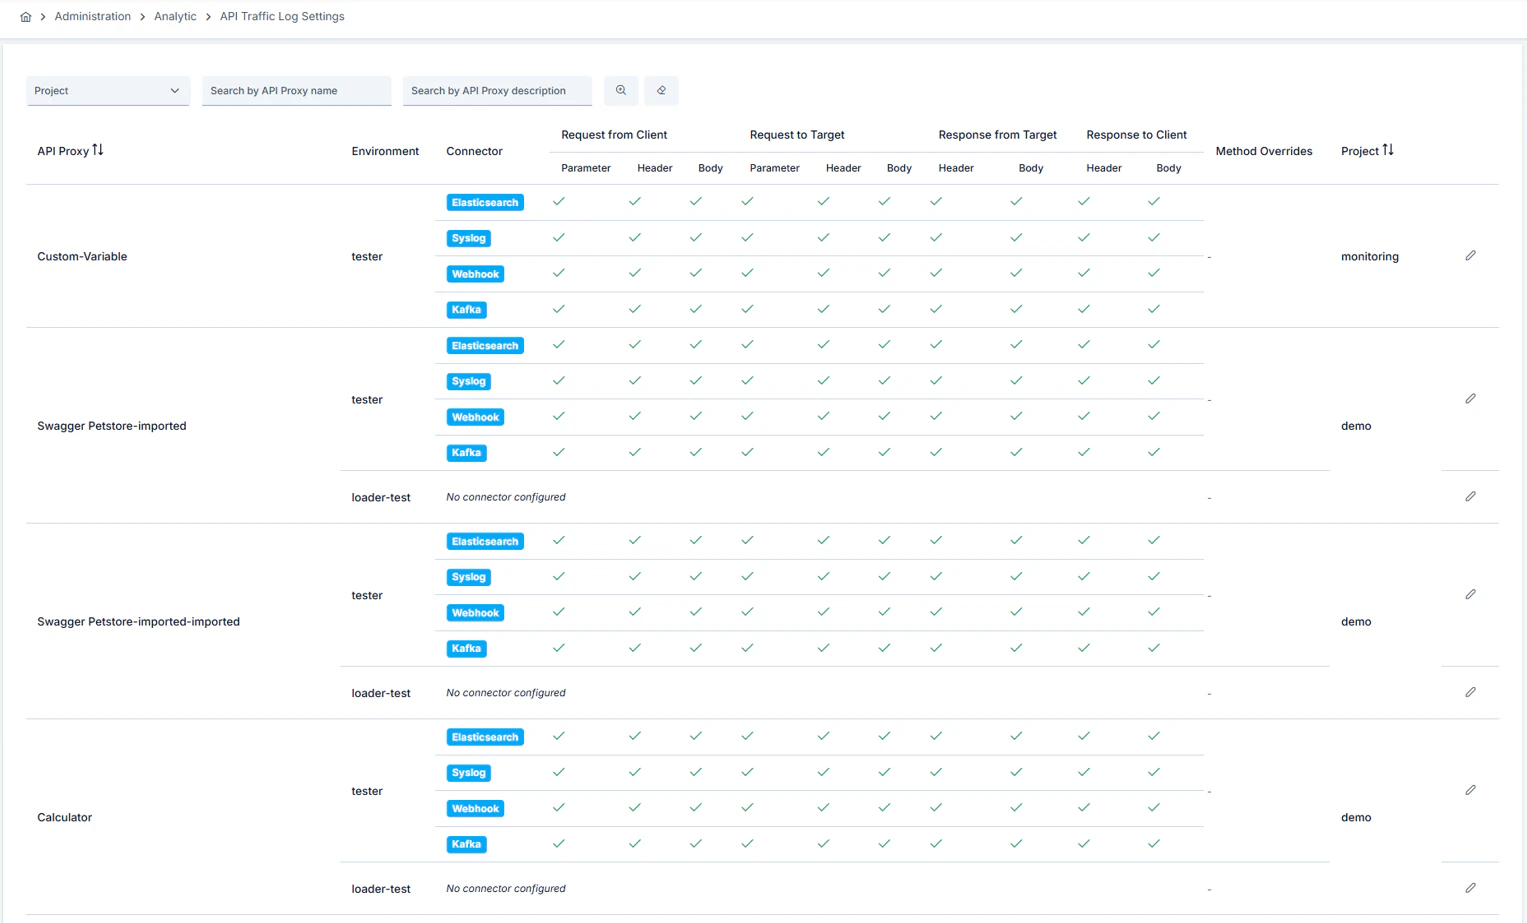Edit Swagger Petstore-imported loader-test pencil icon
Viewport: 1527px width, 923px height.
pos(1470,497)
